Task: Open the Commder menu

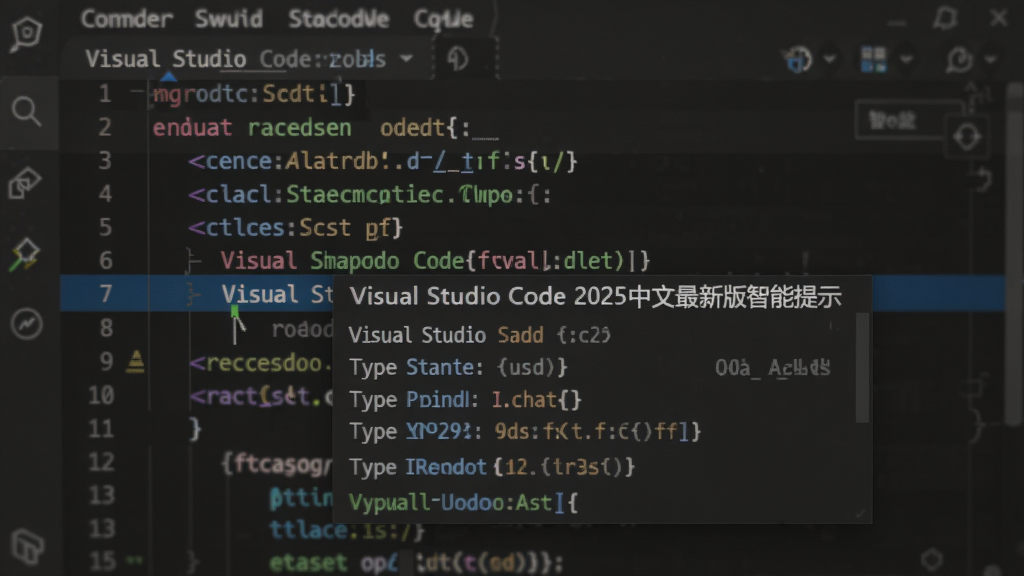Action: click(127, 19)
